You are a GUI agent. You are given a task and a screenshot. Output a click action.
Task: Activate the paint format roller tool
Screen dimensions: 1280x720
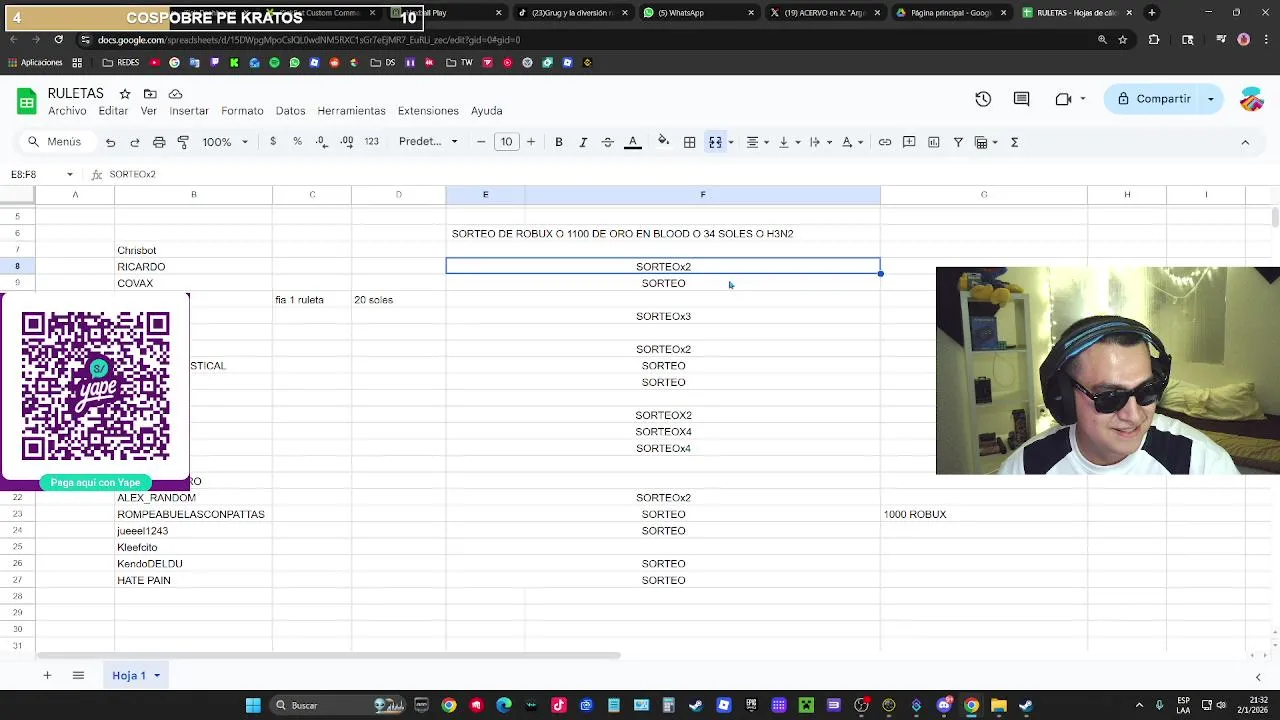183,142
